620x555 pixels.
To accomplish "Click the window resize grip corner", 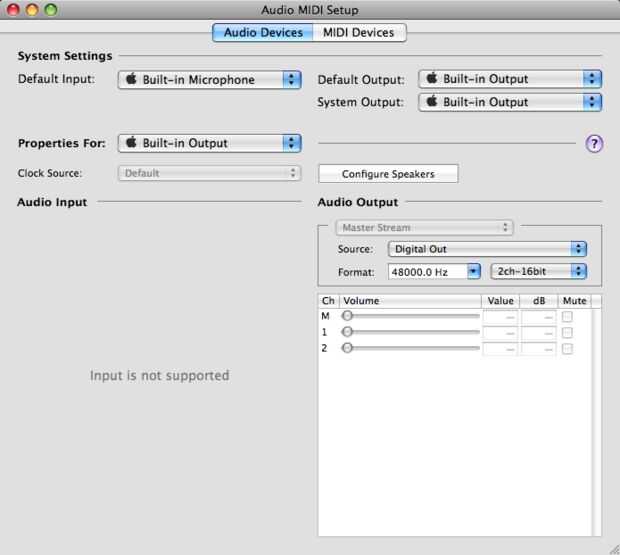I will [x=614, y=549].
